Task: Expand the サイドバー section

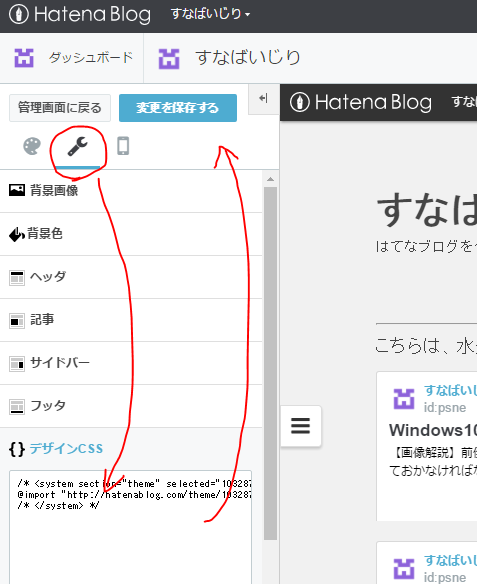Action: [x=131, y=363]
